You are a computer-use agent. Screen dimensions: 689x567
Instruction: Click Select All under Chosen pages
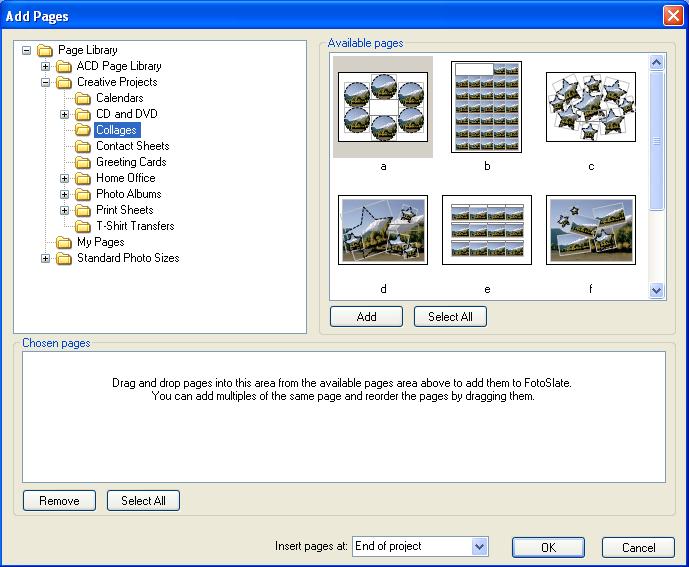[x=143, y=501]
